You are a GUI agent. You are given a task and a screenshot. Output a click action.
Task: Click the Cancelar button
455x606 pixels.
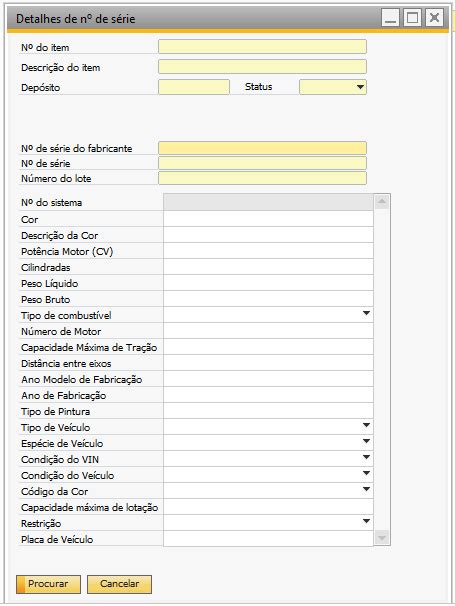pos(119,584)
